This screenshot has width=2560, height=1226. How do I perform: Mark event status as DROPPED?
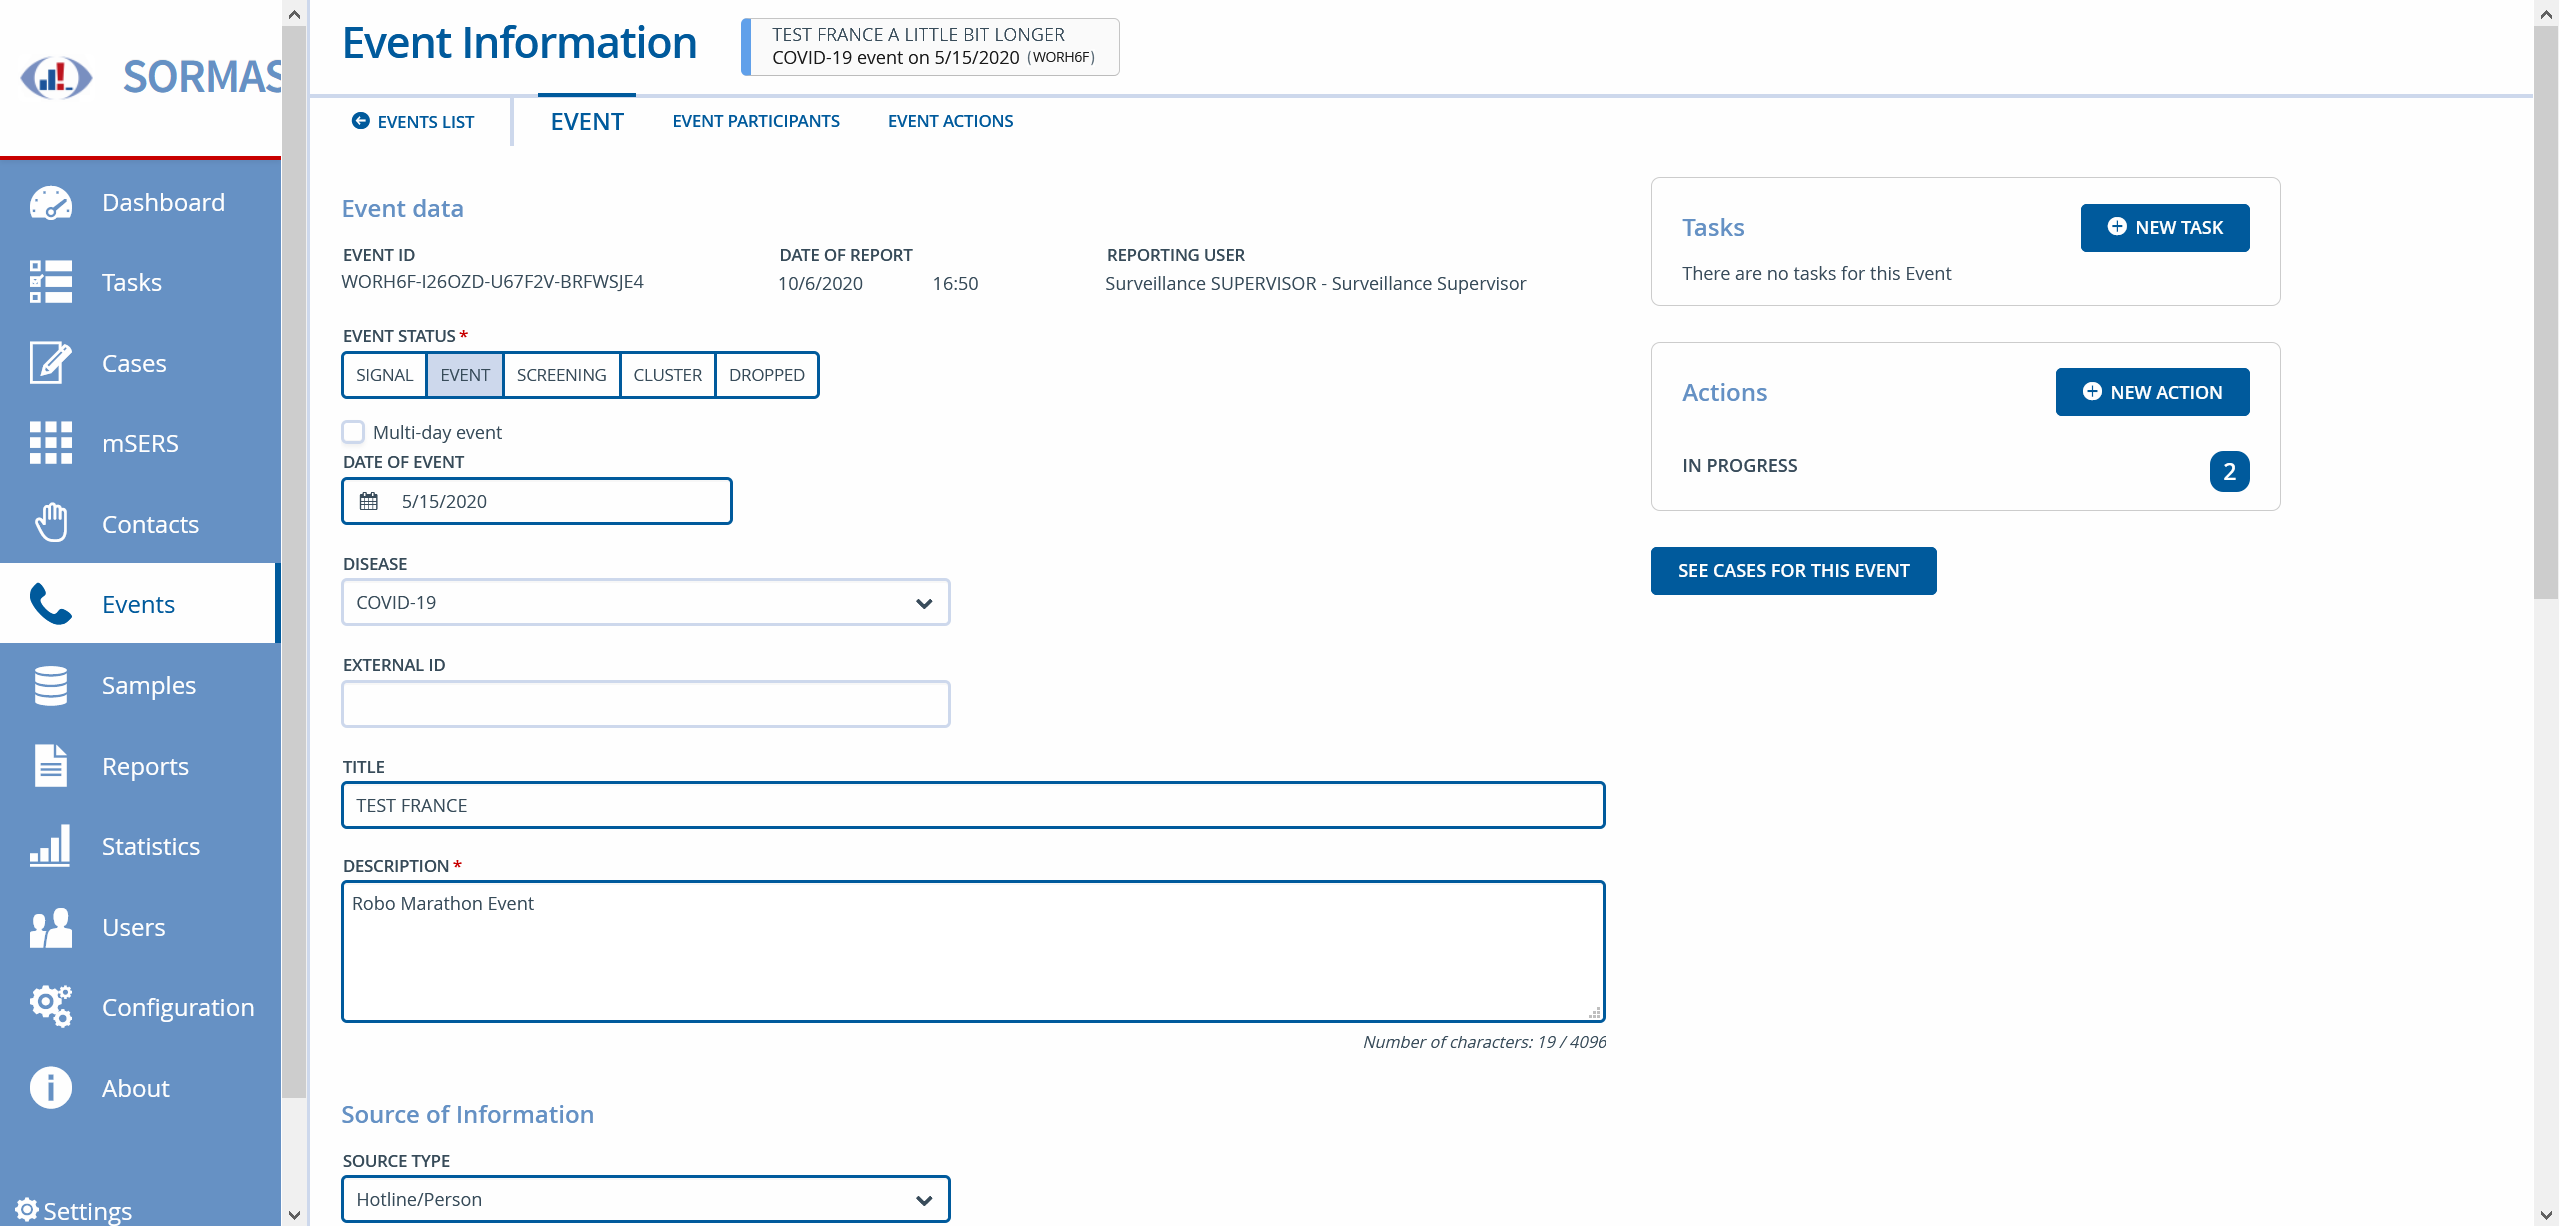[x=767, y=375]
